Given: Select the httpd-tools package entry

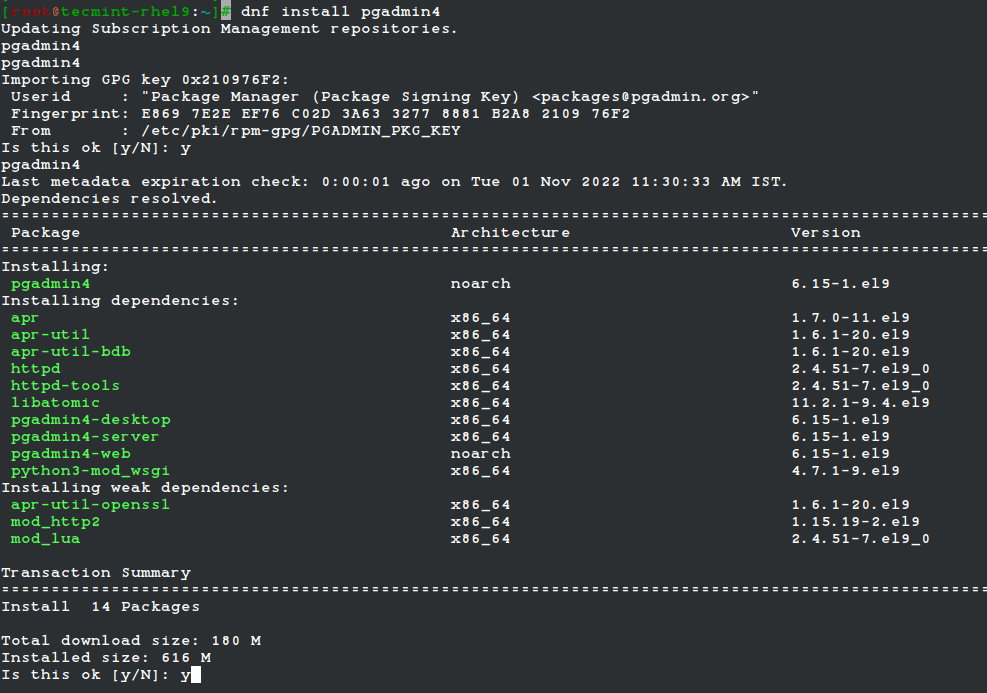Looking at the screenshot, I should 65,386.
